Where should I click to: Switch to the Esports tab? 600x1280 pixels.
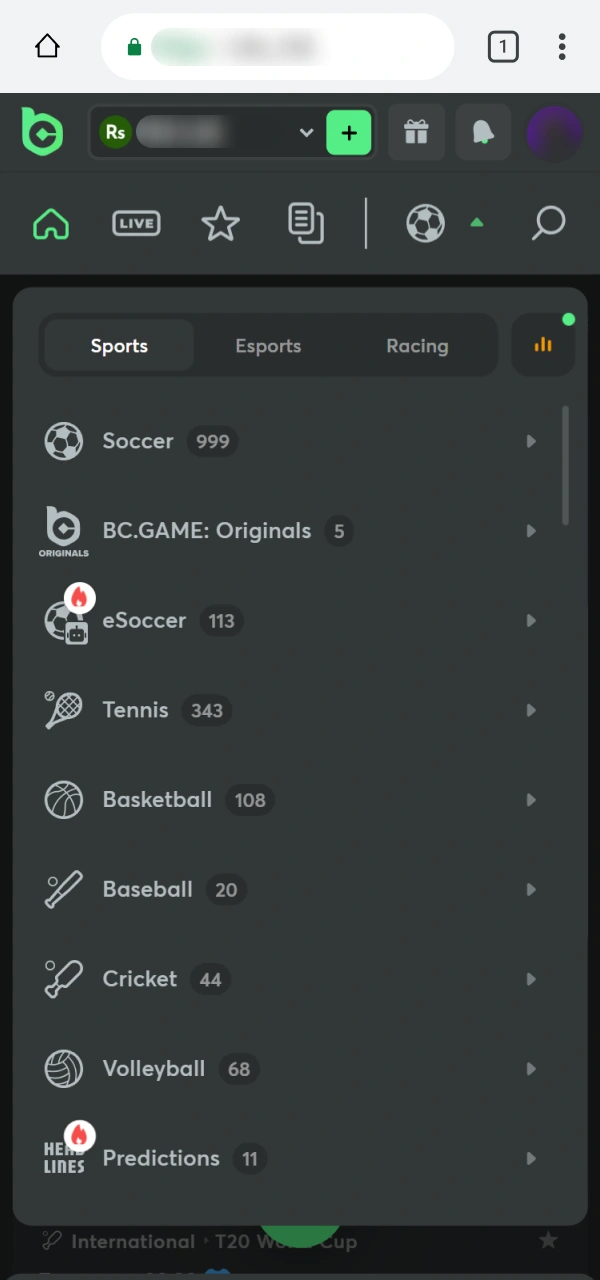click(268, 345)
